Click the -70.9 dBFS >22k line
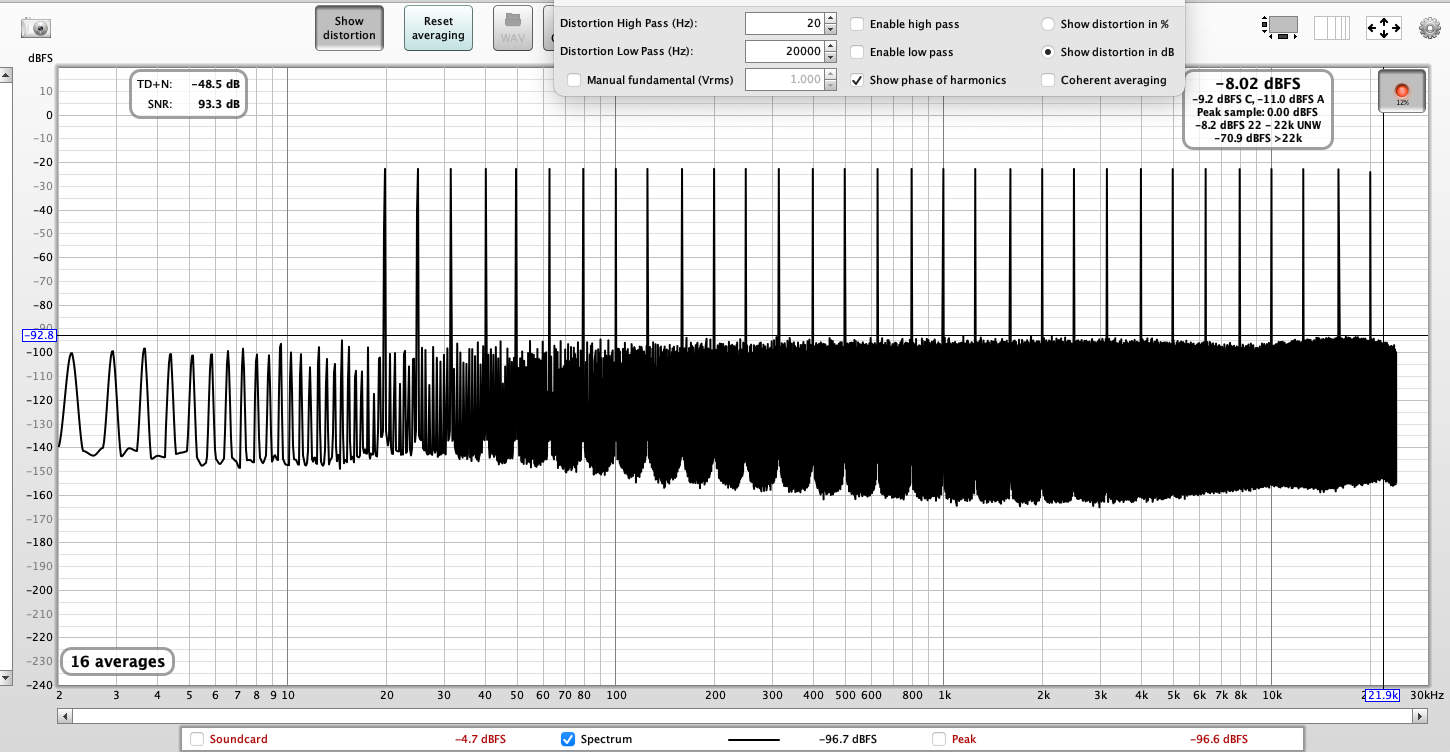The height and width of the screenshot is (752, 1450). click(1258, 138)
